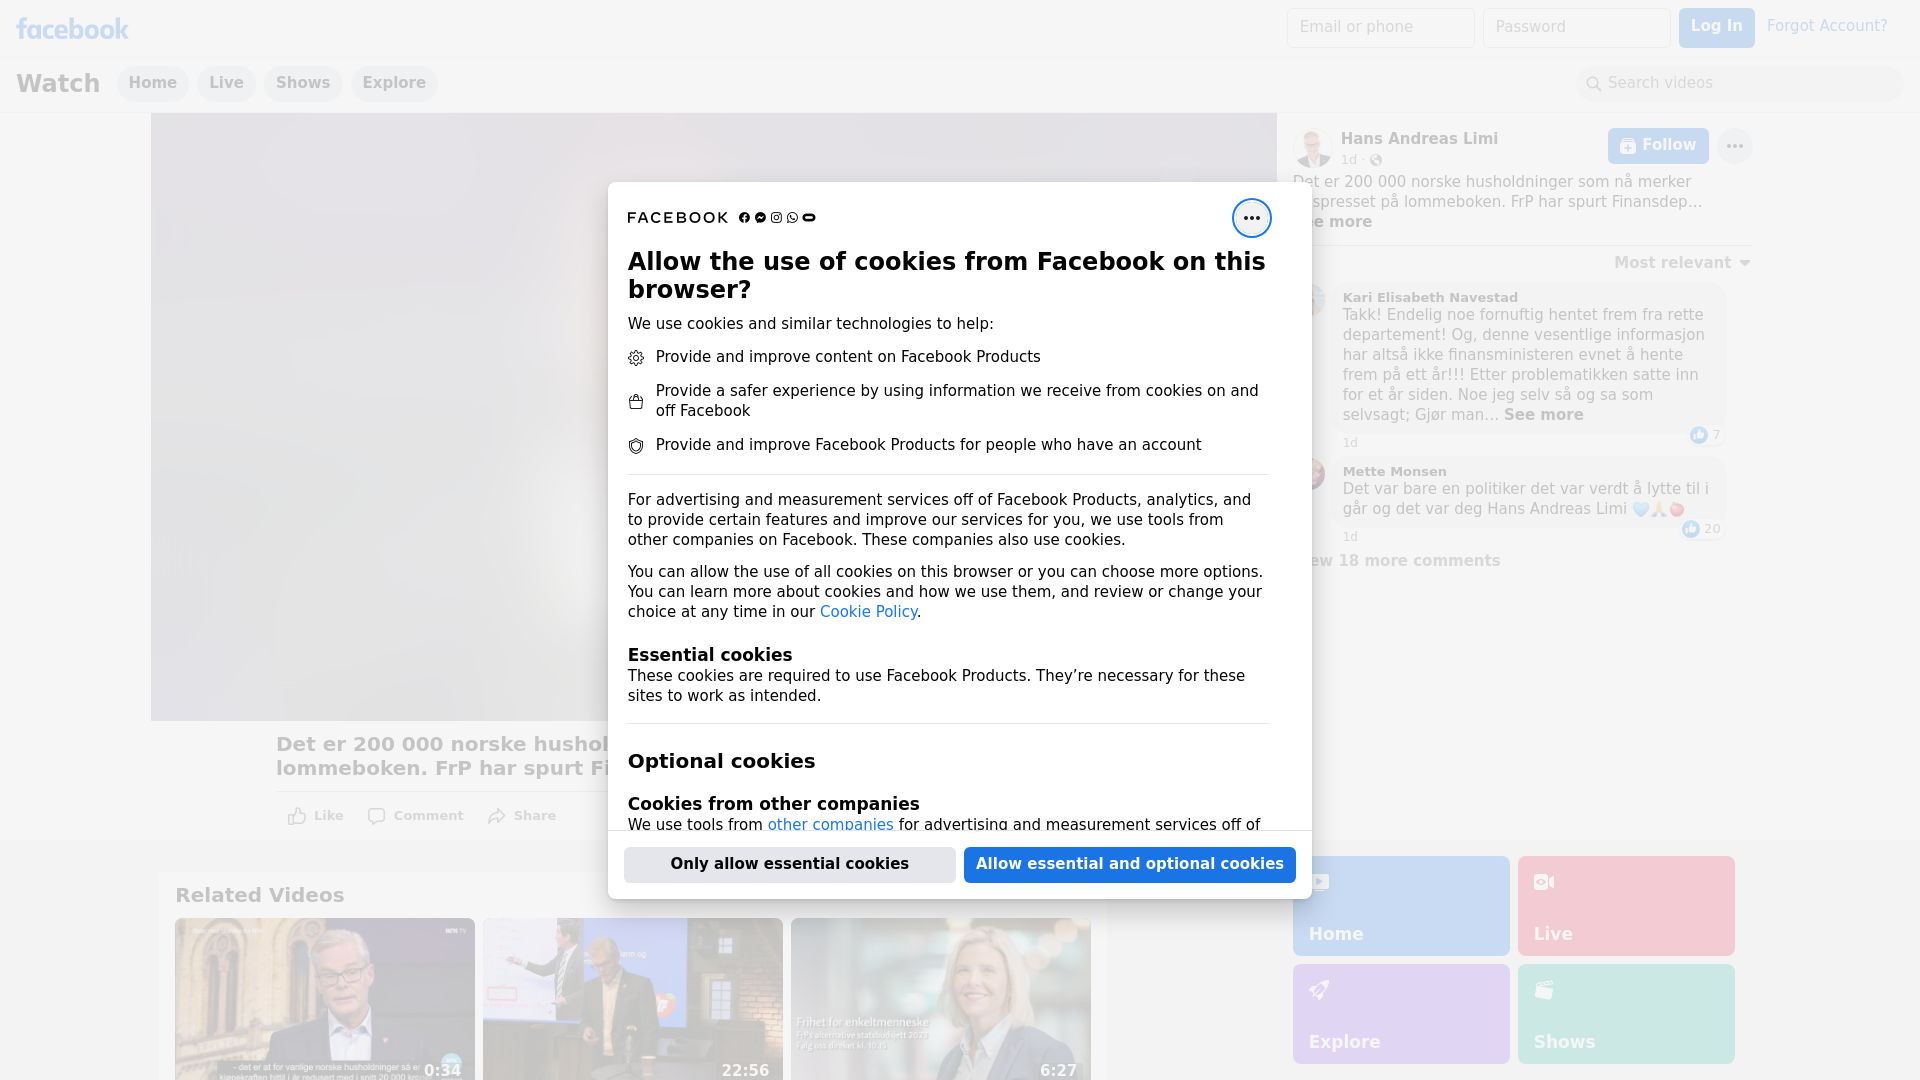Select the Shows tab in Watch navigation
This screenshot has height=1080, width=1920.
(x=303, y=83)
